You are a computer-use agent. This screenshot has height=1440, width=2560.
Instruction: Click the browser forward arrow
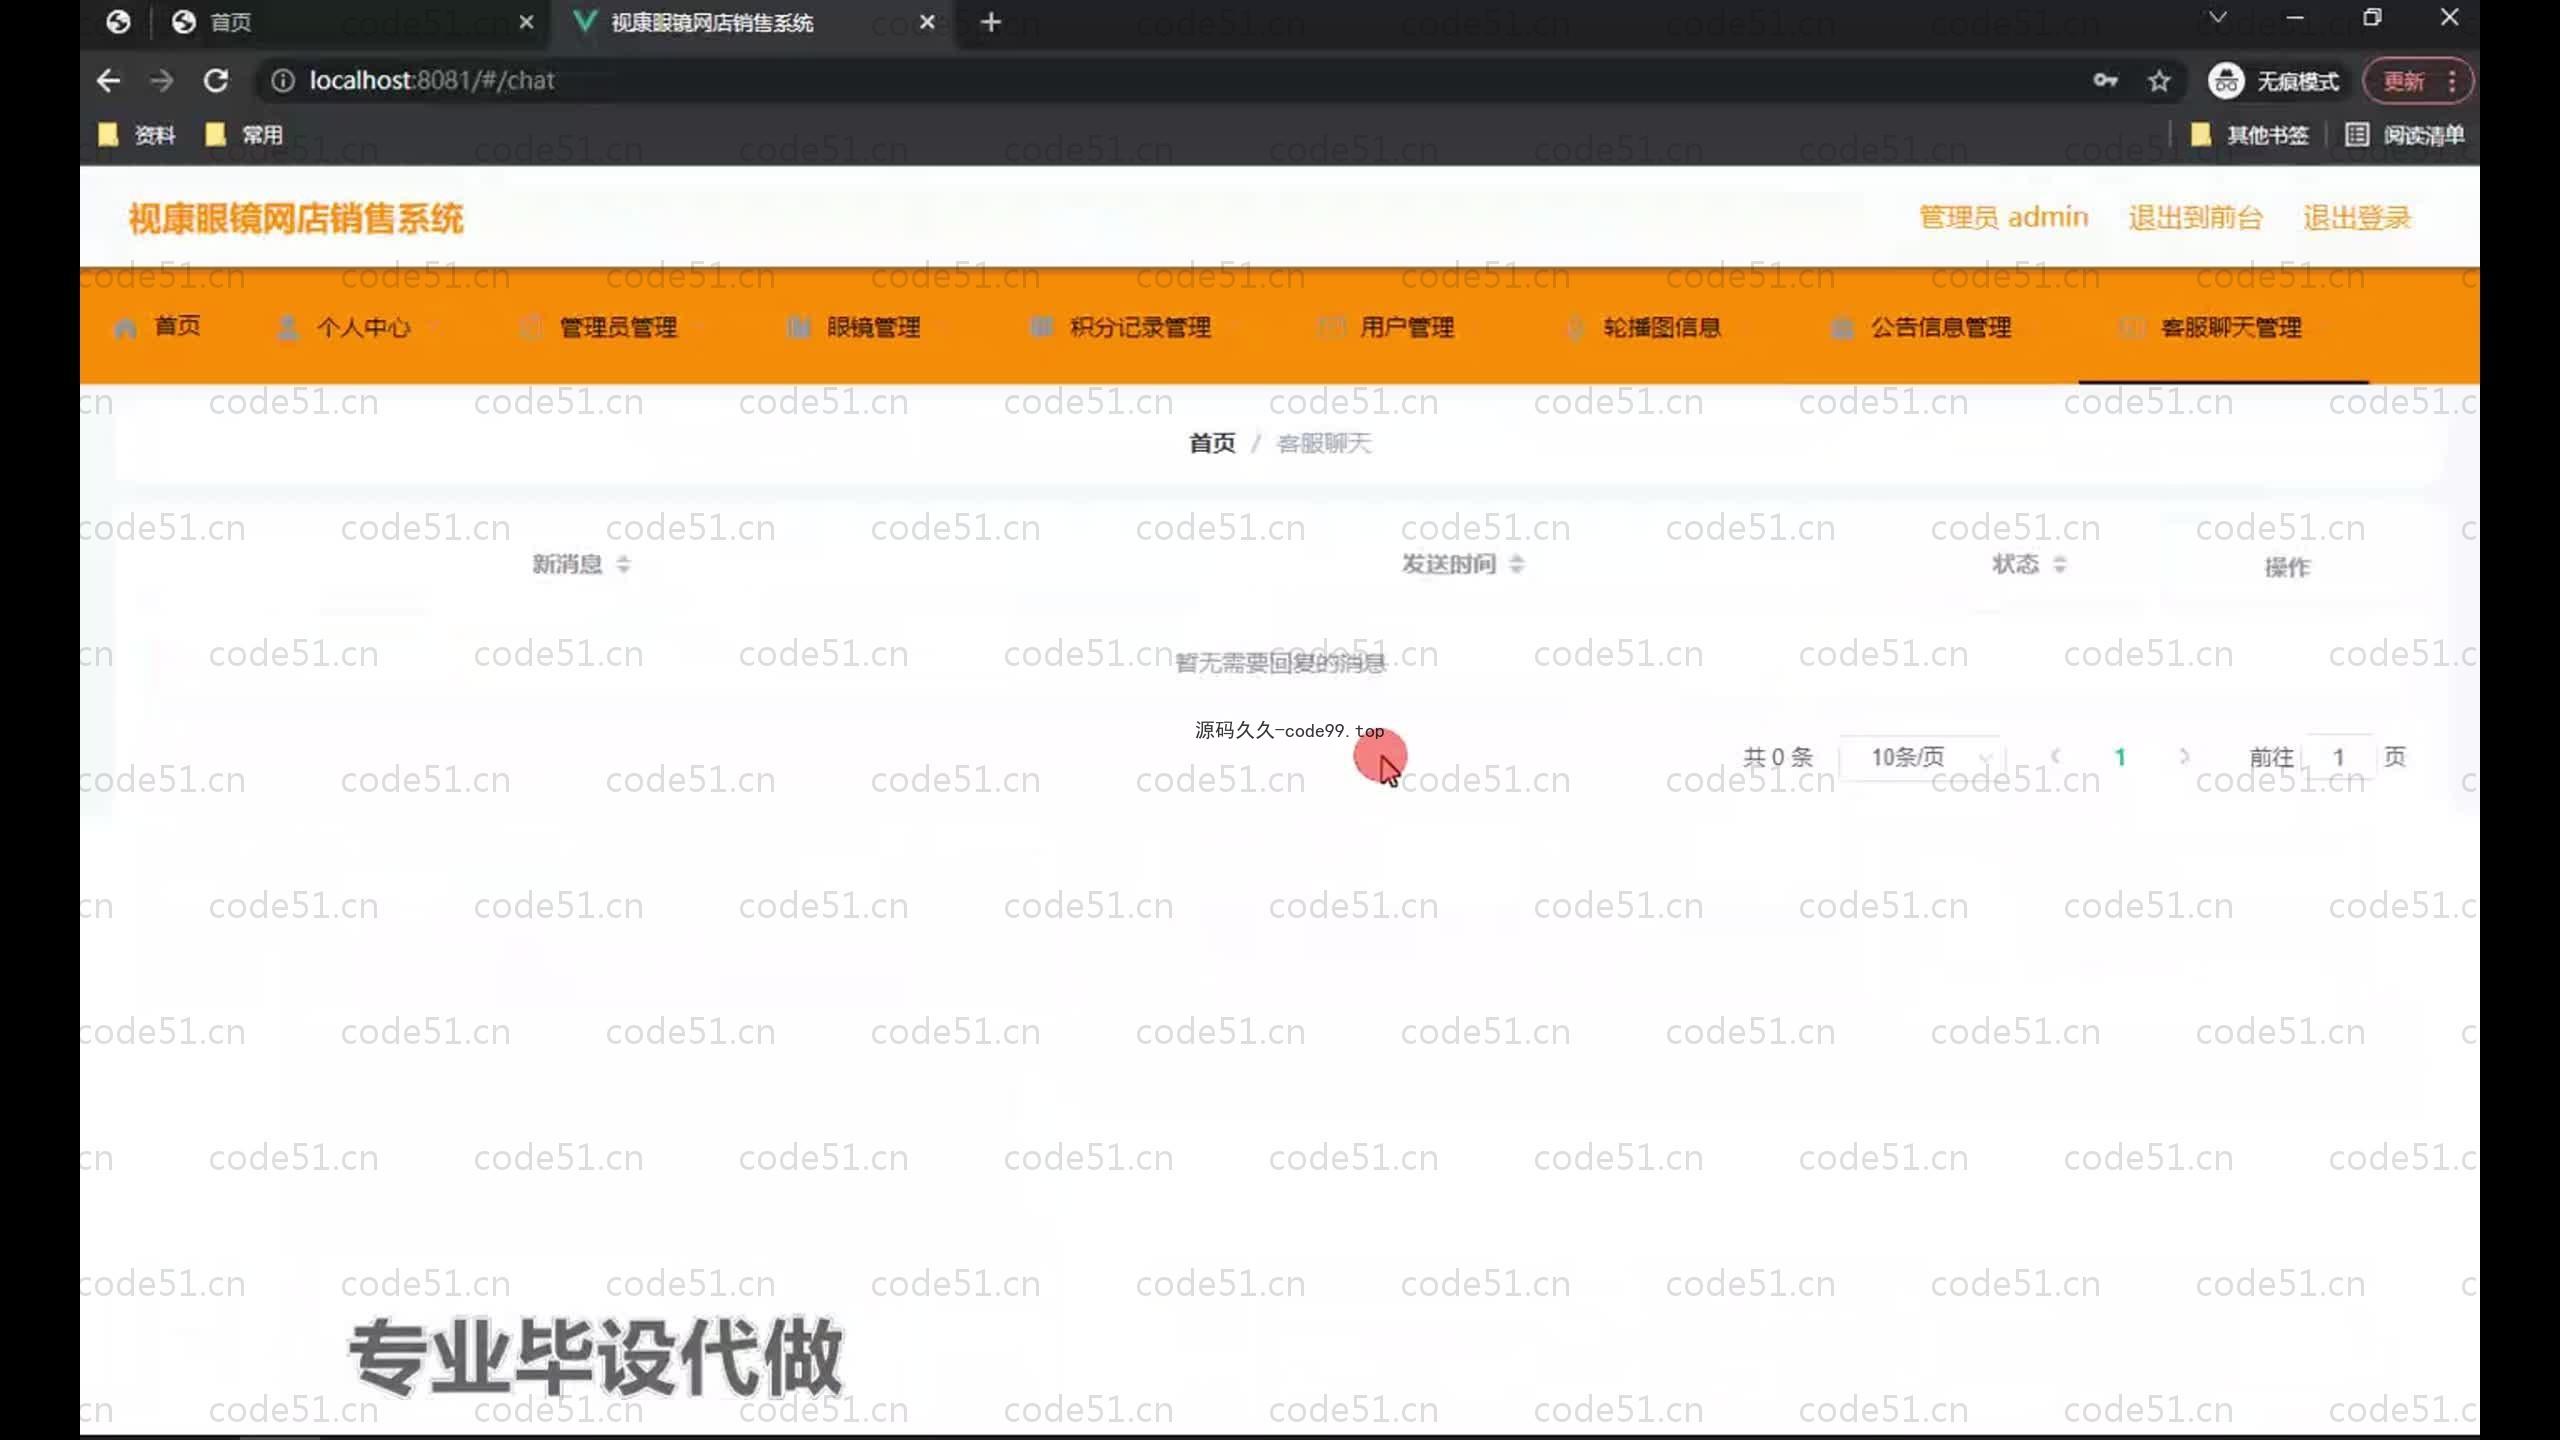(161, 81)
